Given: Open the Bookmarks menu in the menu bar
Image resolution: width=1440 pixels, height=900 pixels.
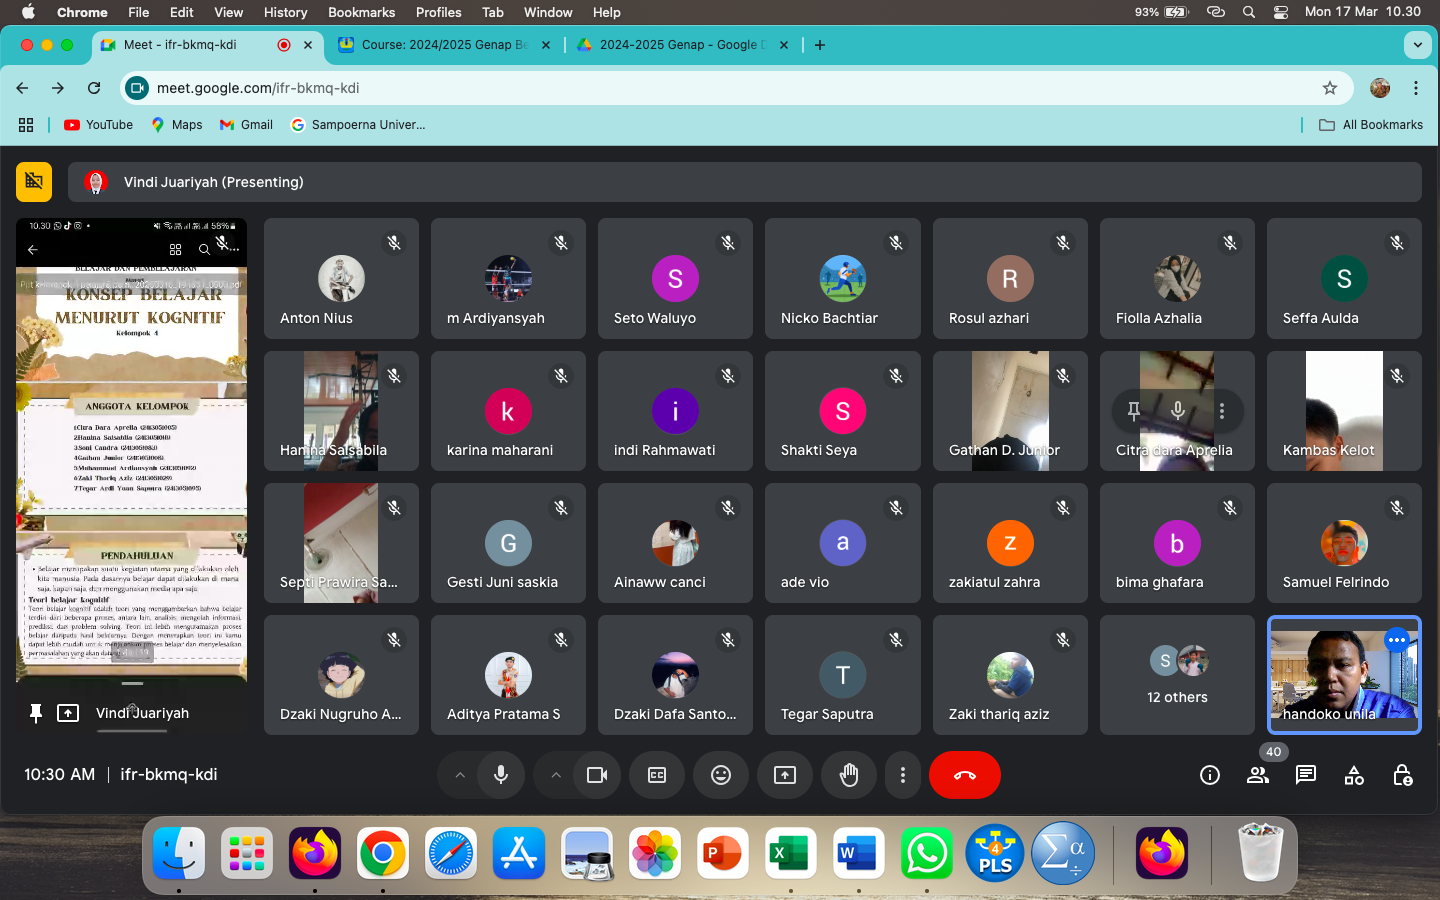Looking at the screenshot, I should pos(361,12).
